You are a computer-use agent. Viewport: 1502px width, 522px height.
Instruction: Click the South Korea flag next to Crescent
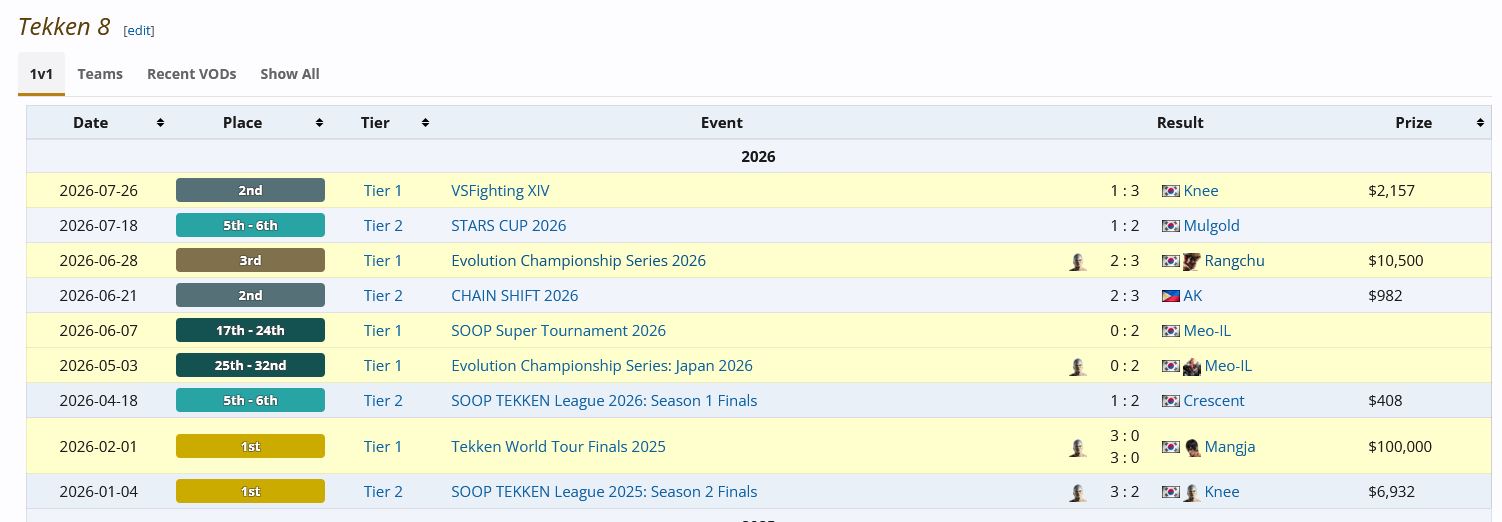point(1170,401)
